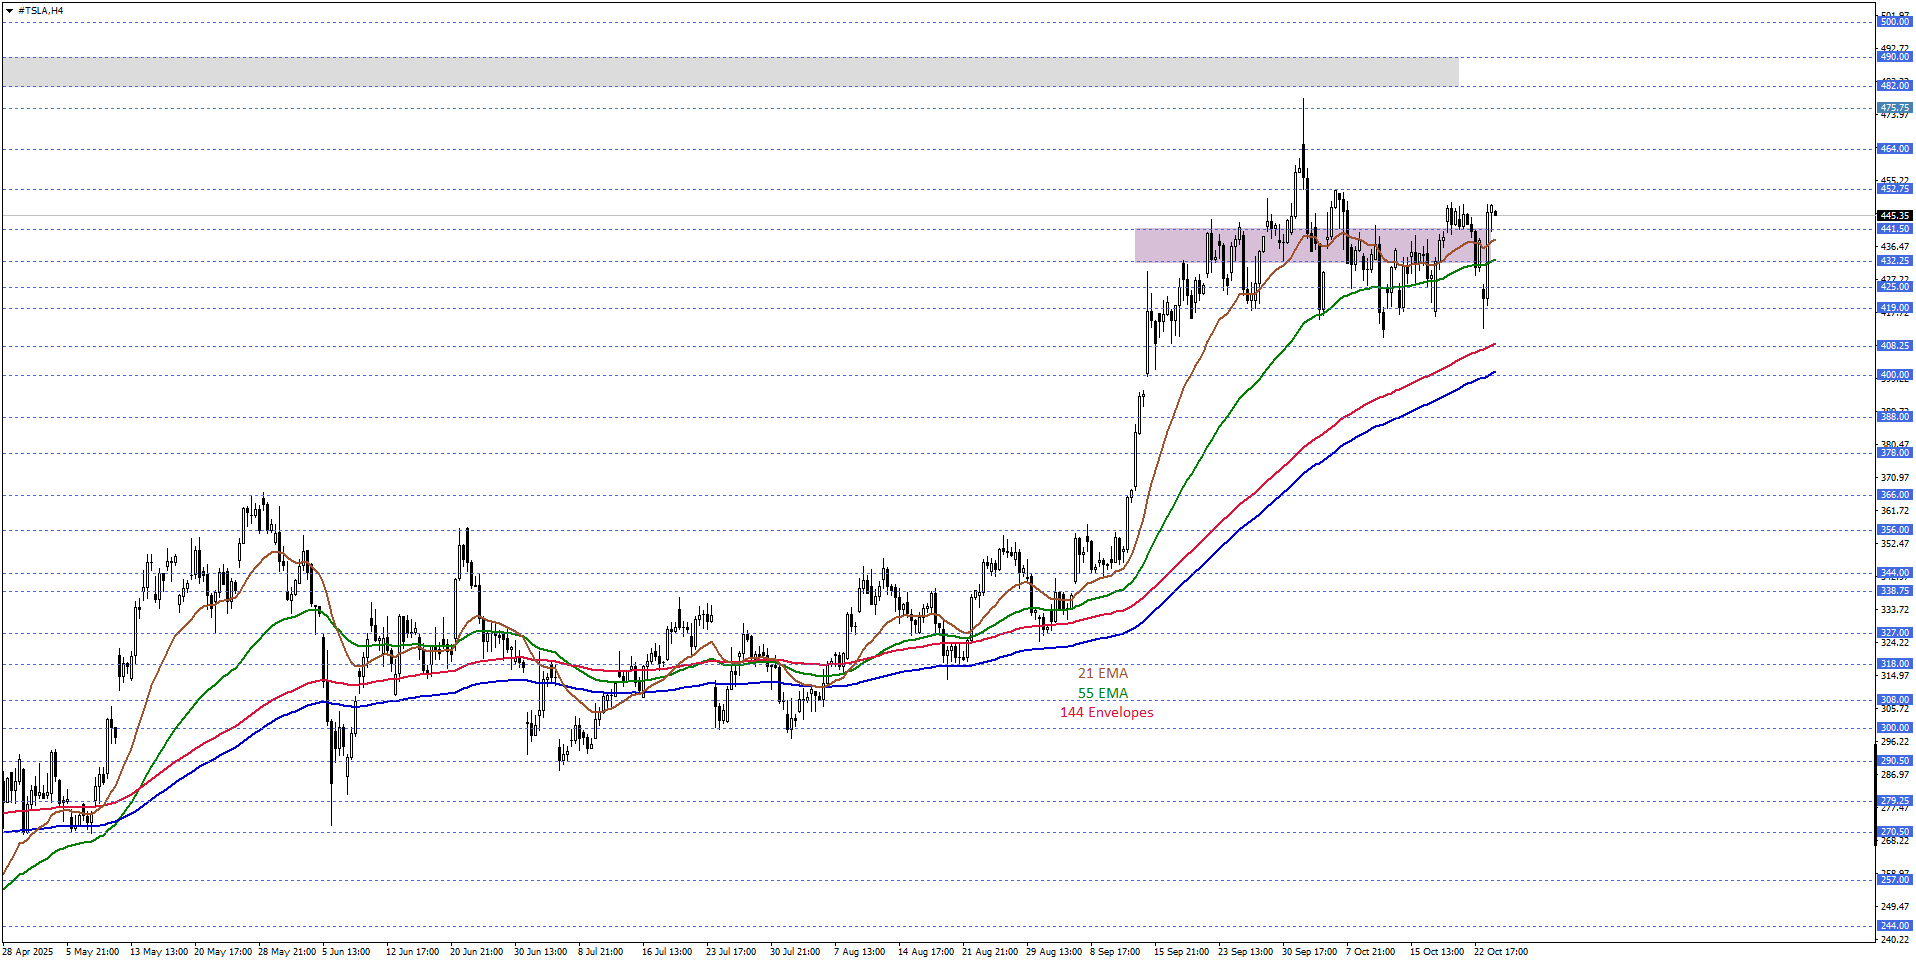Click the 22 Oct 17:00 time label
The width and height of the screenshot is (1916, 963).
click(1500, 952)
